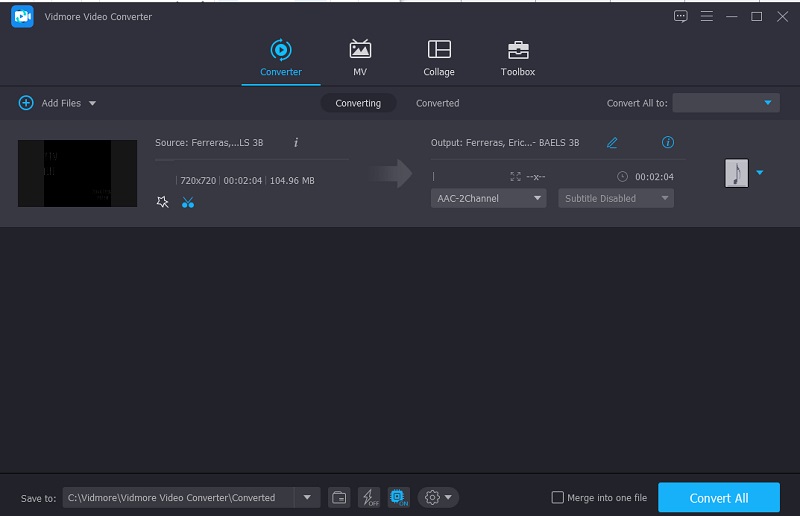This screenshot has height=516, width=800.
Task: Open the Convert All to format dropdown
Action: (725, 103)
